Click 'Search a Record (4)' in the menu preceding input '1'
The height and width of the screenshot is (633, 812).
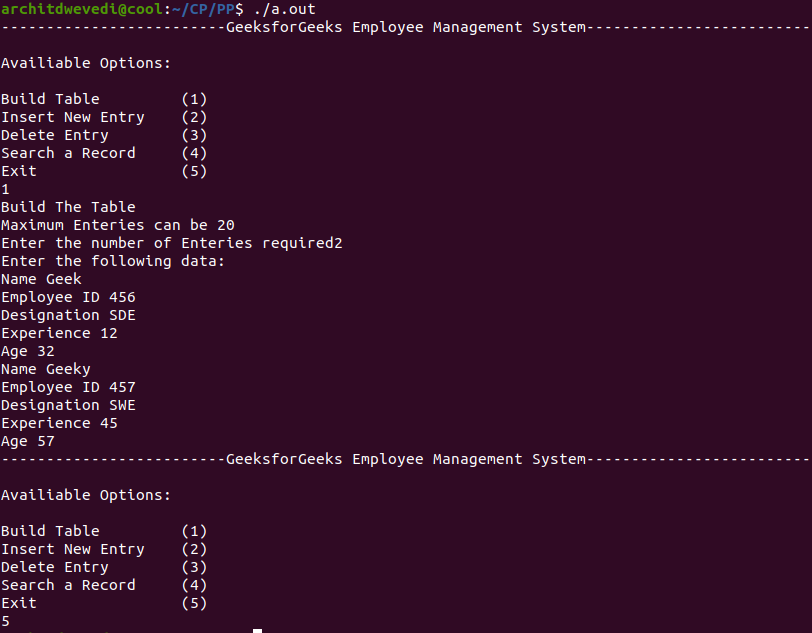[104, 153]
